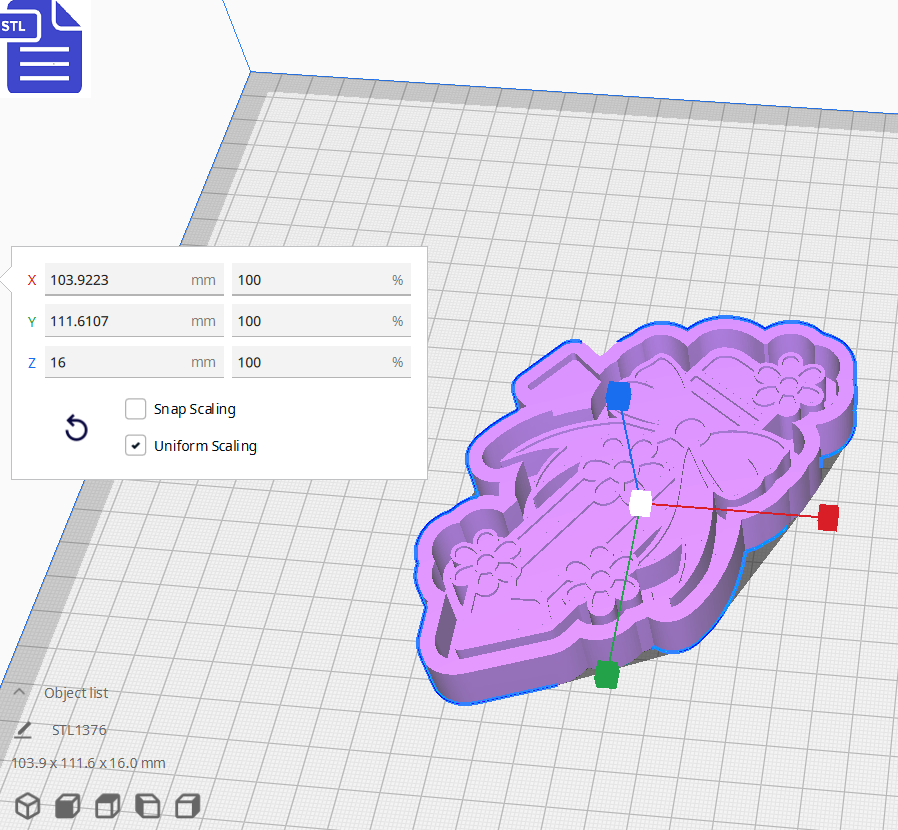
Task: Switch to the default 3D view
Action: [x=27, y=805]
